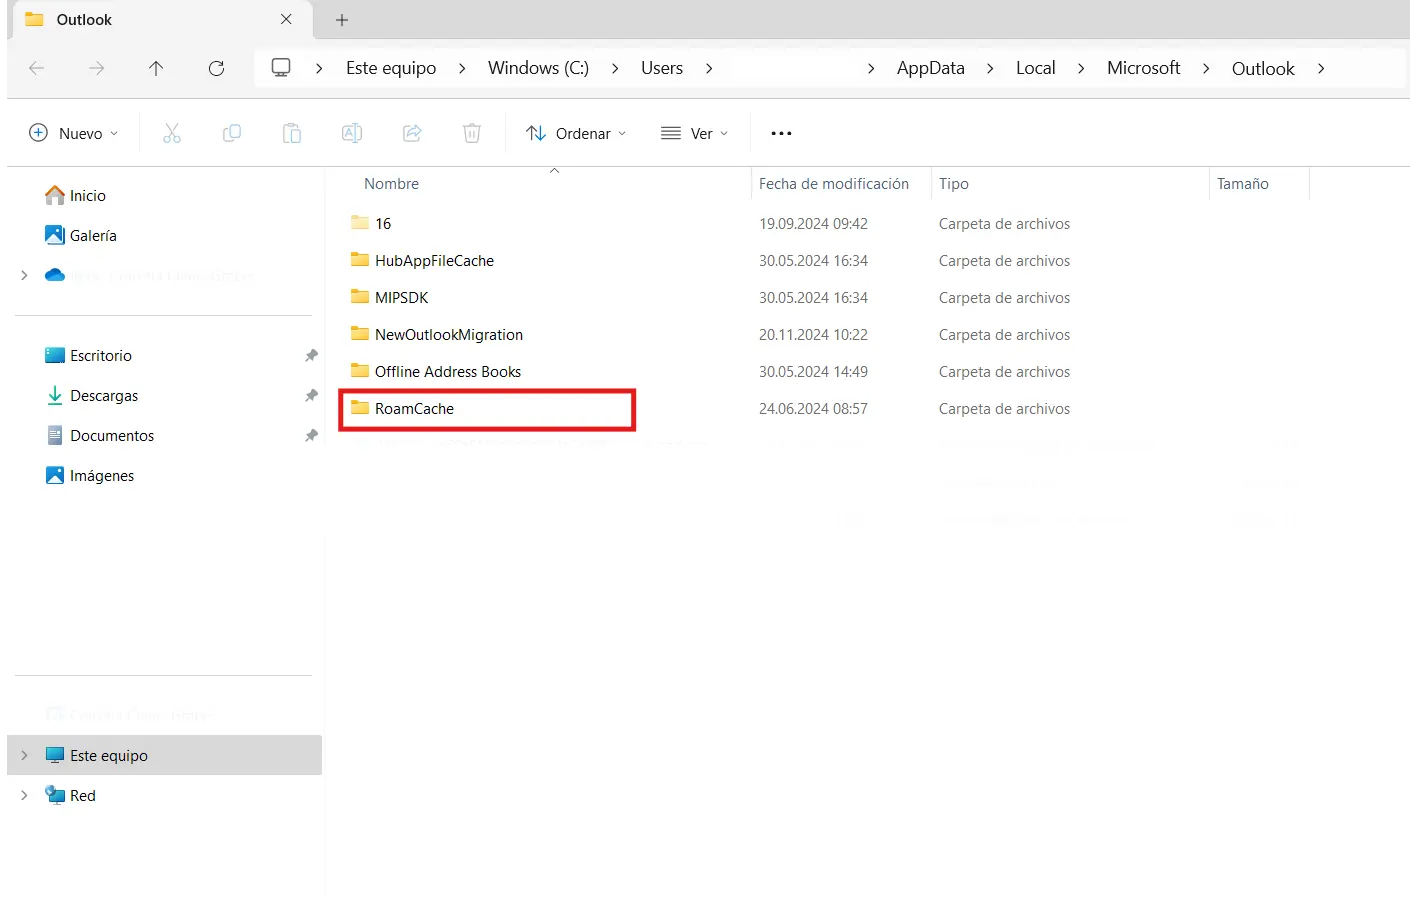Expand the OneDrive tree node
Viewport: 1410px width, 897px height.
(24, 275)
